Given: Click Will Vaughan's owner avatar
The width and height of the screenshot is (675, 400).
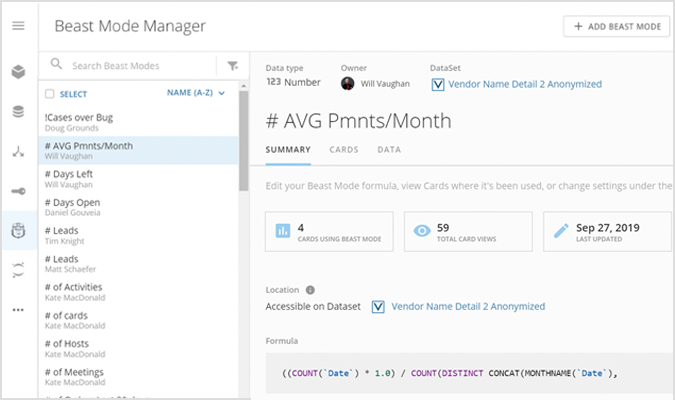Looking at the screenshot, I should pyautogui.click(x=347, y=84).
